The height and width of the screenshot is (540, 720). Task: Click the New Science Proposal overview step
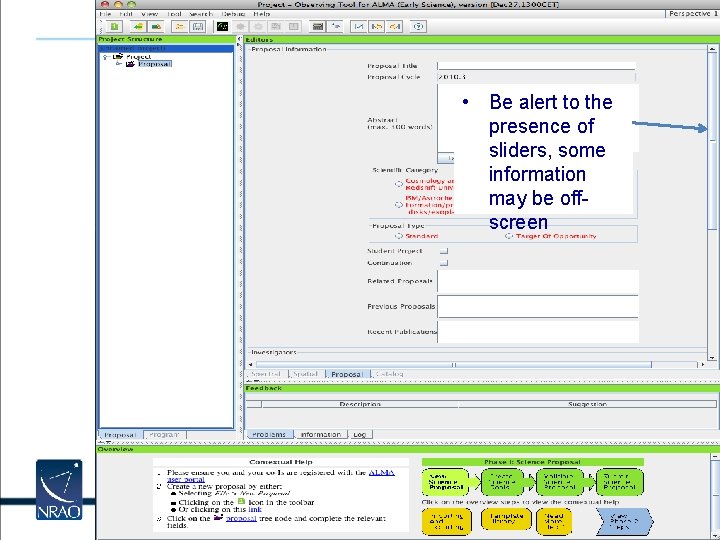click(445, 482)
